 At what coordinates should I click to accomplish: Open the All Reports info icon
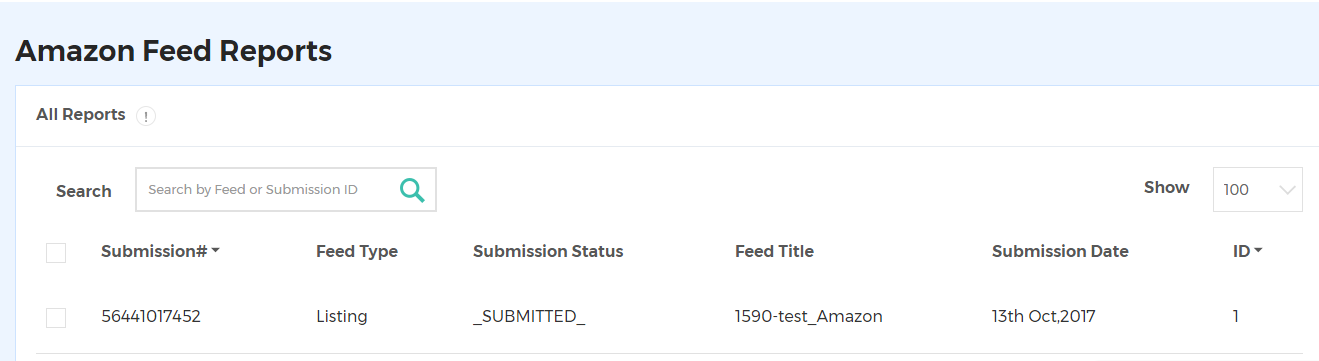tap(146, 116)
